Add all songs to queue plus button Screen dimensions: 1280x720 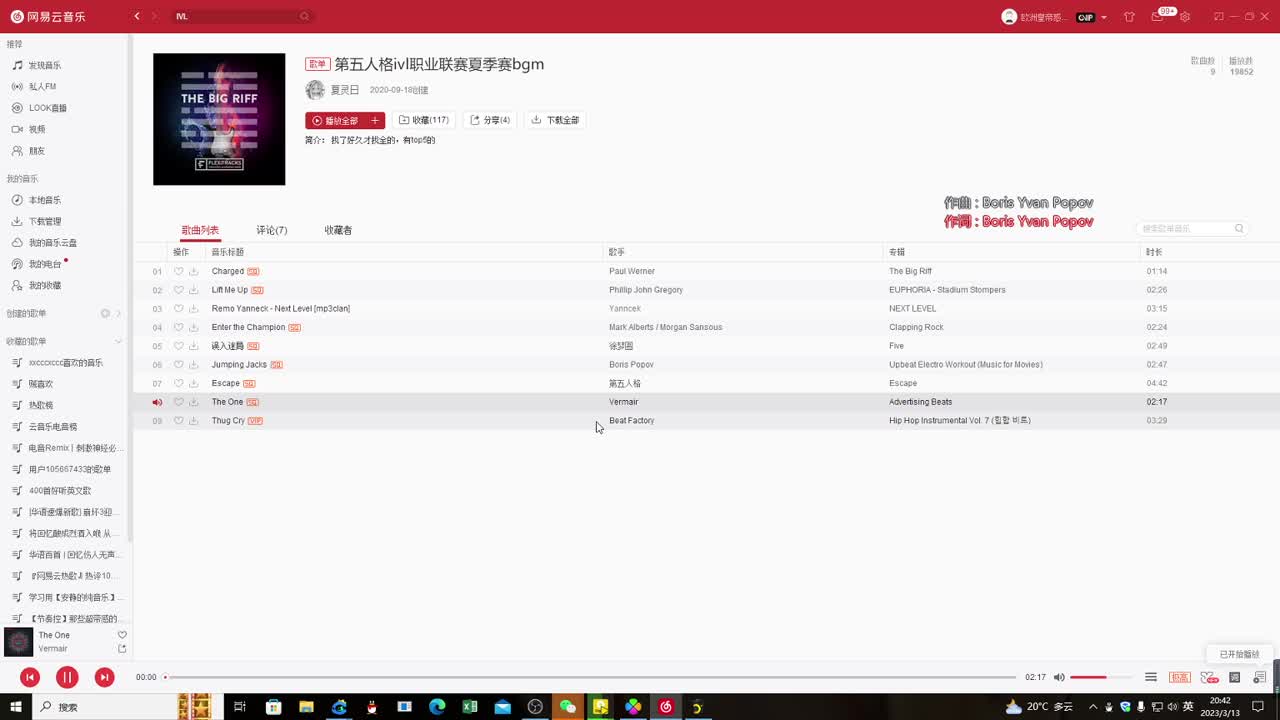(x=375, y=120)
